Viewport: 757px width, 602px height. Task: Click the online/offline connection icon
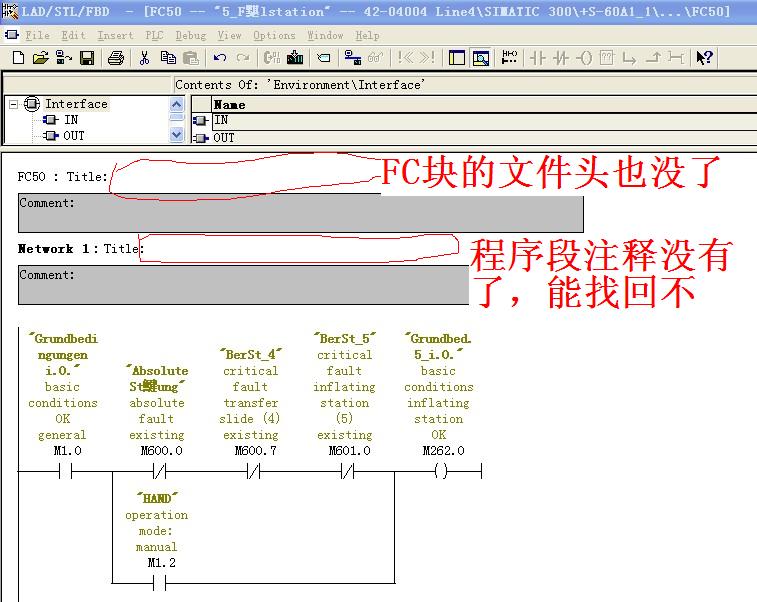click(x=353, y=58)
